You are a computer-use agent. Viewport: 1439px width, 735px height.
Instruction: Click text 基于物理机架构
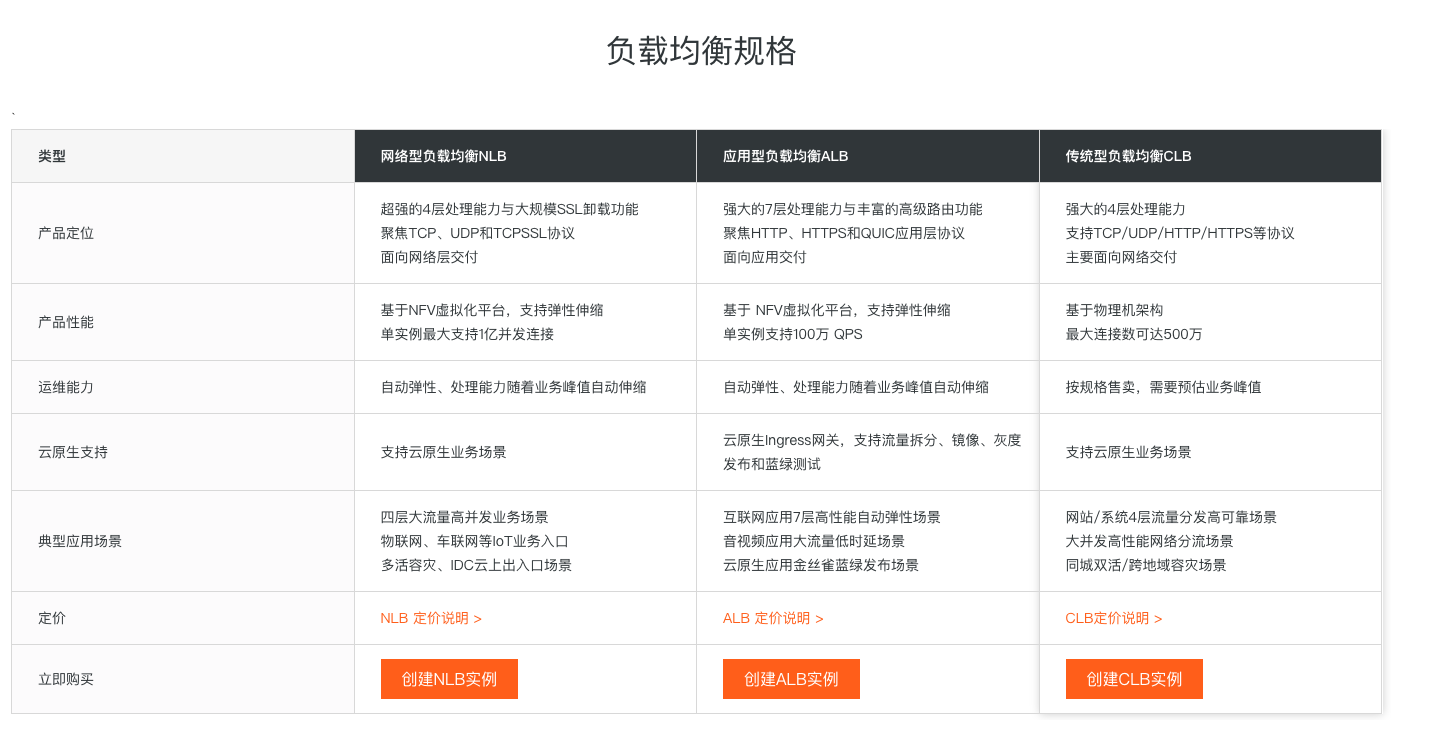point(1115,310)
